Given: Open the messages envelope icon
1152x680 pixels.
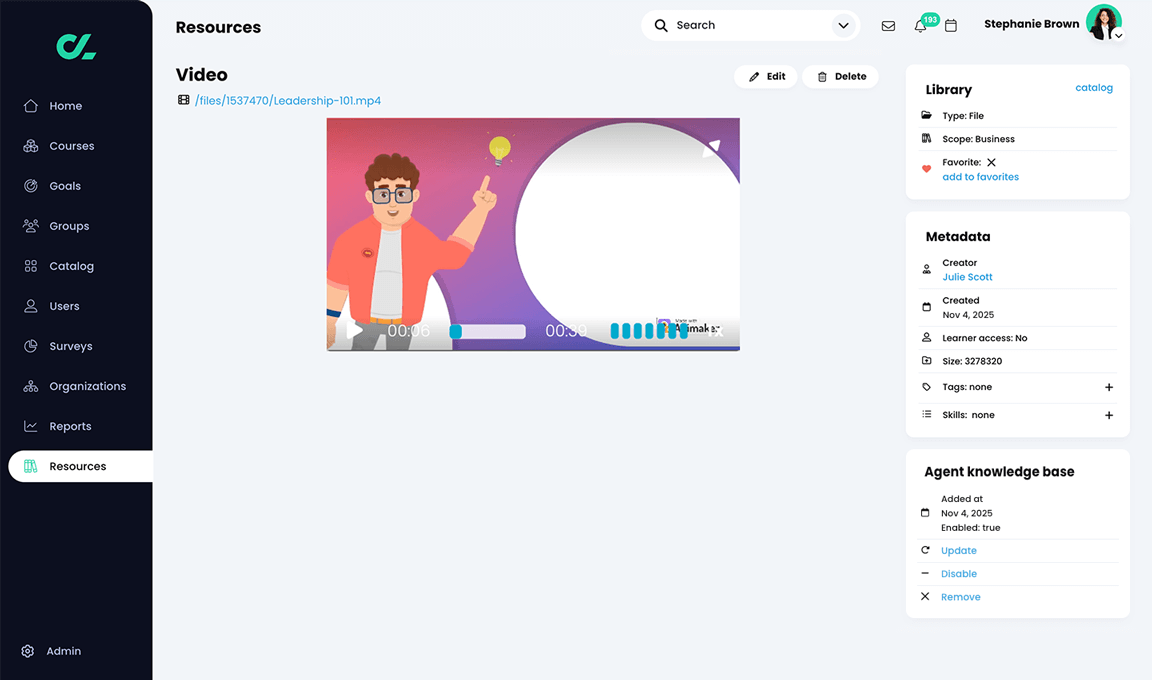Looking at the screenshot, I should 888,25.
